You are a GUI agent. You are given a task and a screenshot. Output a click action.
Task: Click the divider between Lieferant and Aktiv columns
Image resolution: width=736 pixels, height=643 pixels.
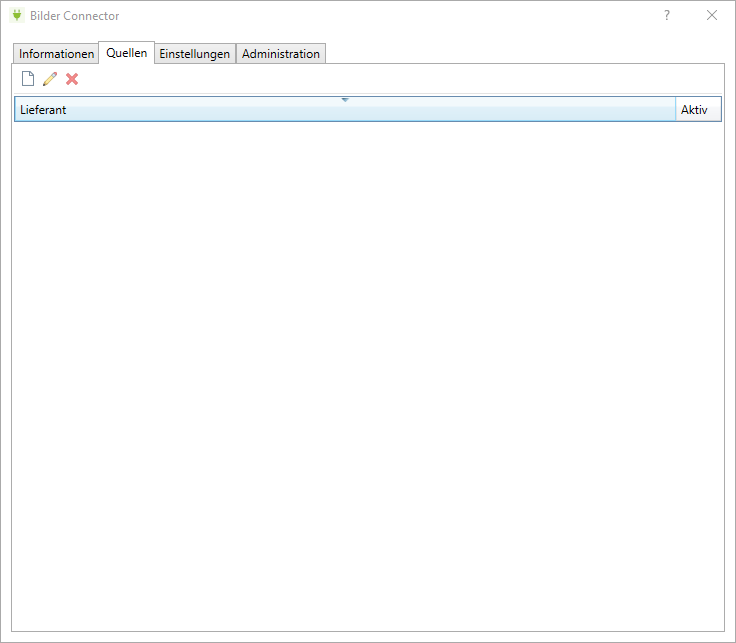[676, 110]
